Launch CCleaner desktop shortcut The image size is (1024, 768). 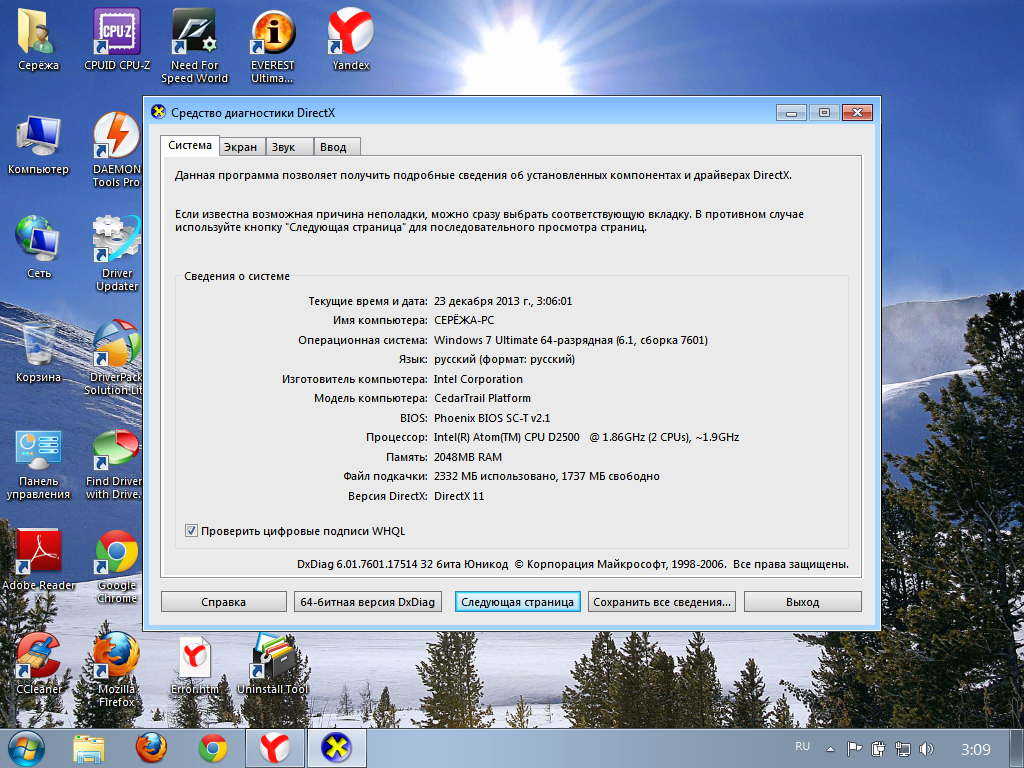(38, 664)
